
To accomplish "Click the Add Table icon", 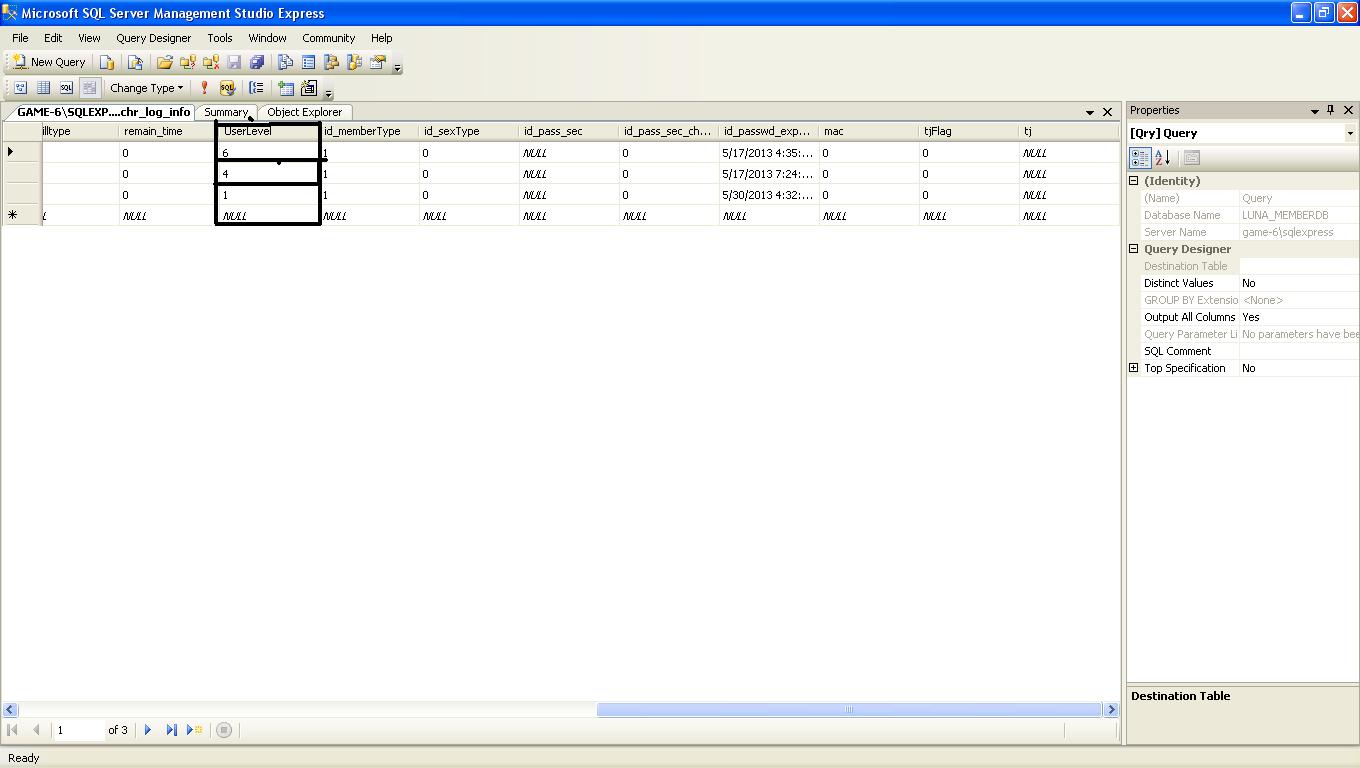I will pyautogui.click(x=286, y=88).
